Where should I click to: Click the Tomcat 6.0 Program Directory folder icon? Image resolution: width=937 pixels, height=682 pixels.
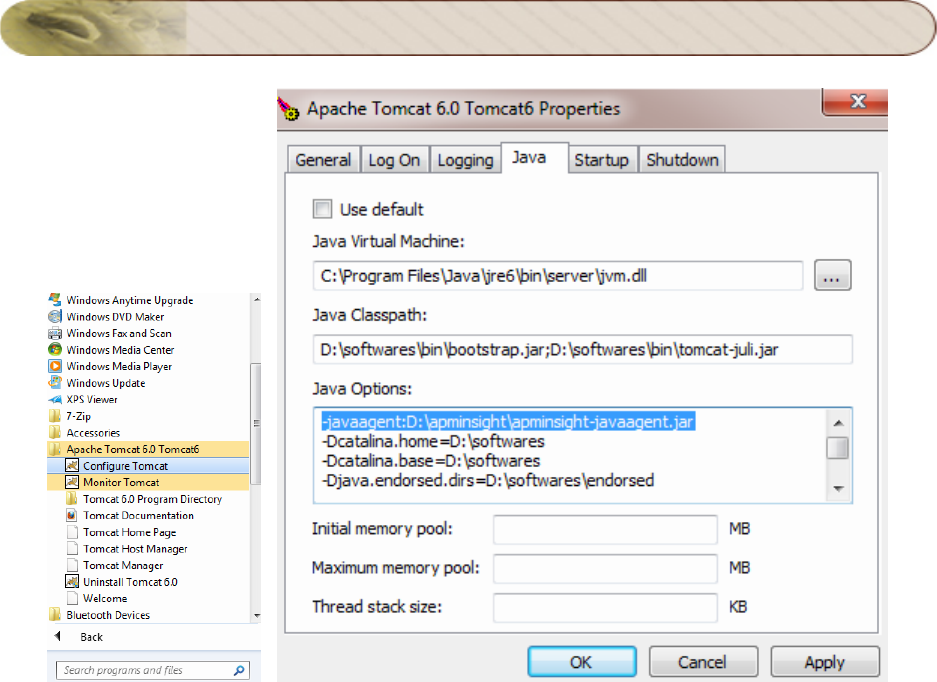[x=72, y=498]
